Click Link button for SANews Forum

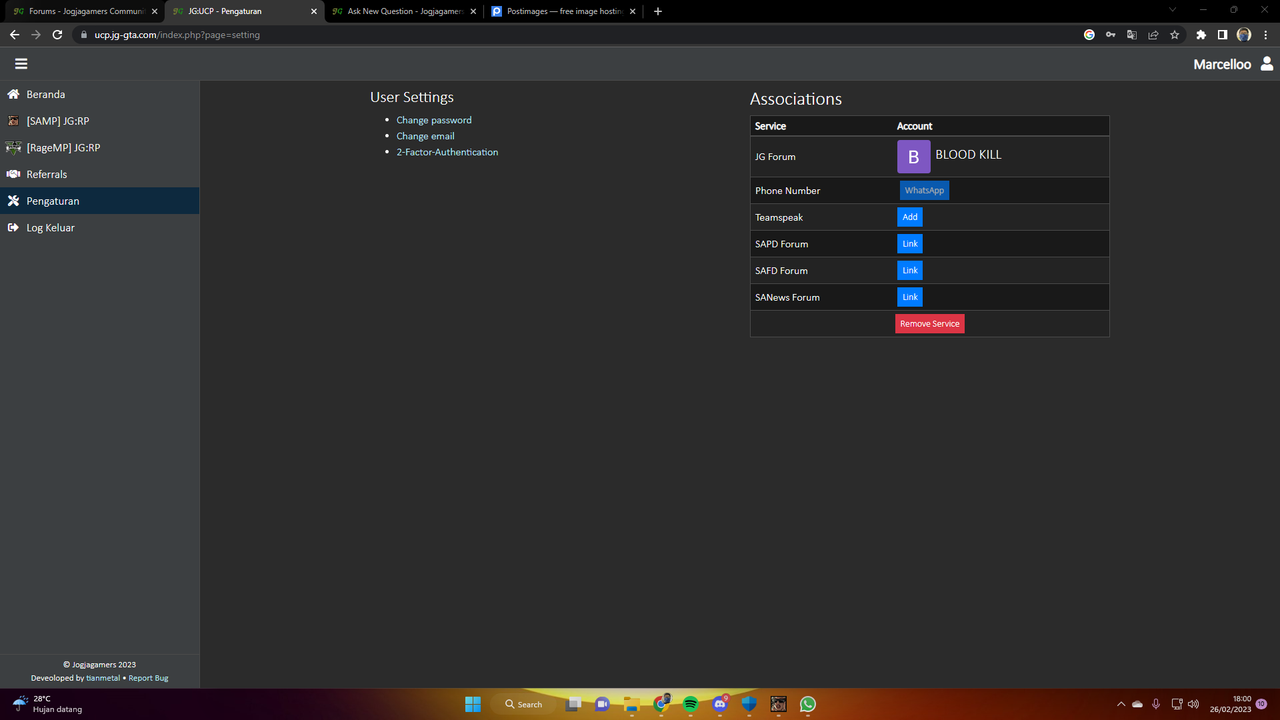910,297
